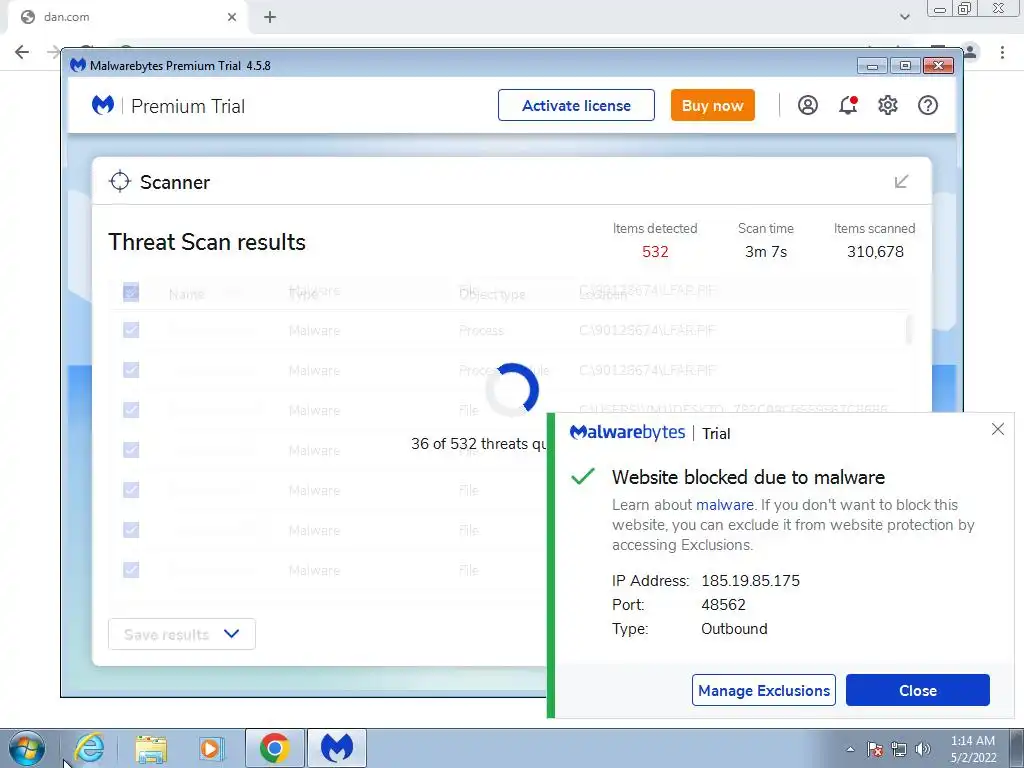Open the volume speaker tray icon

pos(923,749)
